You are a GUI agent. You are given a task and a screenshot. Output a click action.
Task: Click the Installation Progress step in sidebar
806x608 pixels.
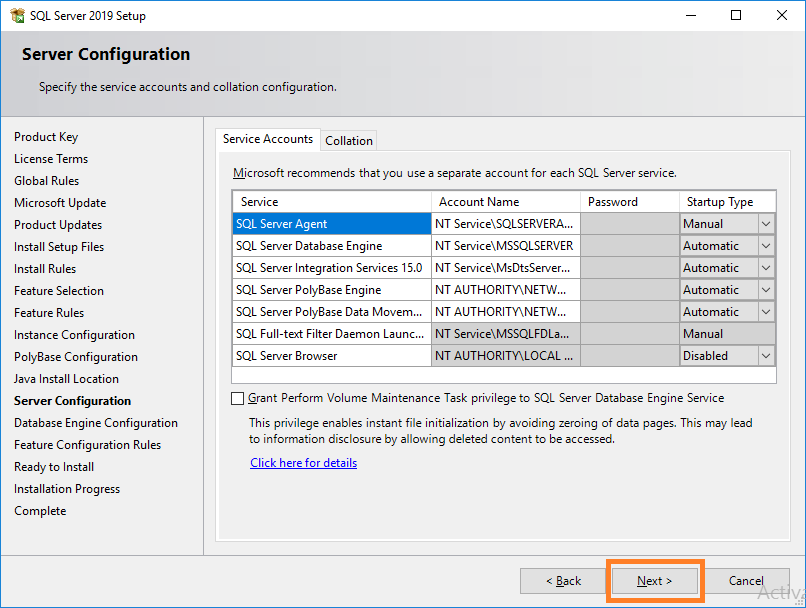click(x=67, y=489)
